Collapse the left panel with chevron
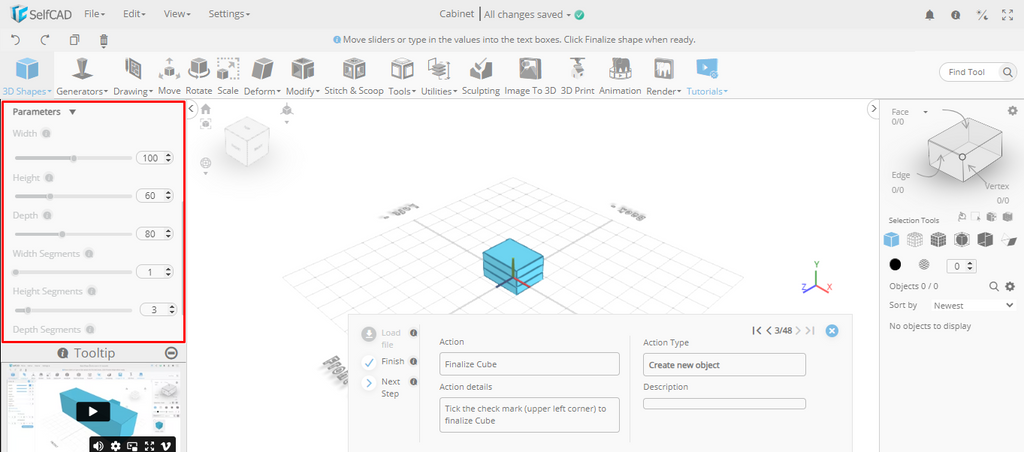The width and height of the screenshot is (1024, 452). coord(192,108)
